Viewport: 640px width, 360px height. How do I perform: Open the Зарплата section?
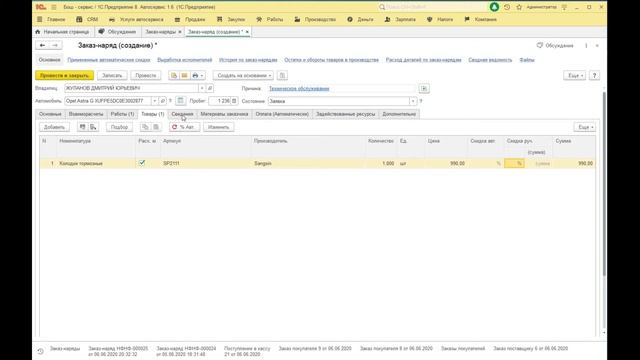point(400,19)
